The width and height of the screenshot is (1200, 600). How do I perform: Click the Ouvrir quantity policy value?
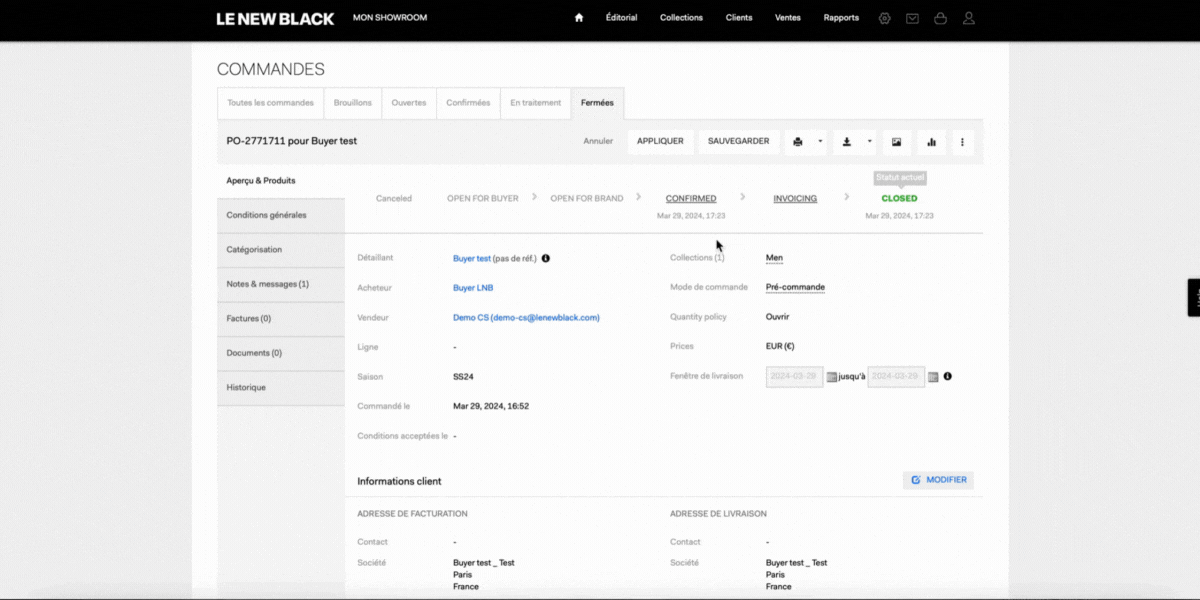pyautogui.click(x=778, y=317)
